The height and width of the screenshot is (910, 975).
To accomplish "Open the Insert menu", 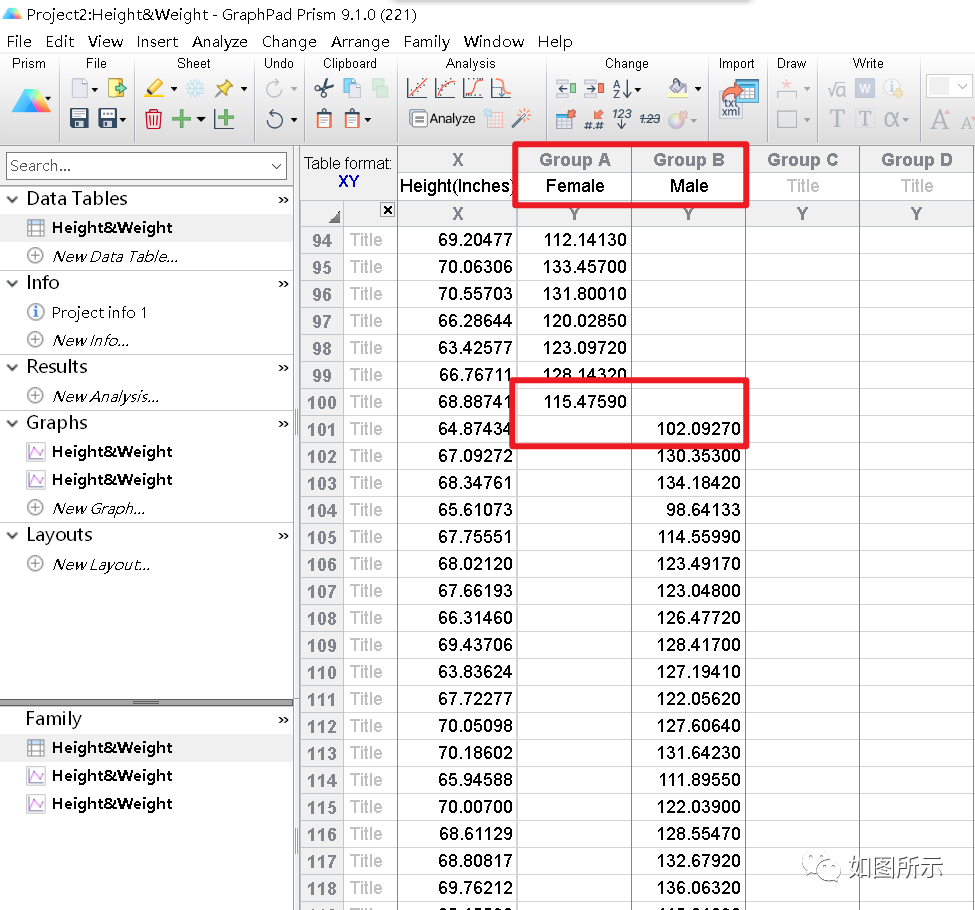I will point(157,42).
